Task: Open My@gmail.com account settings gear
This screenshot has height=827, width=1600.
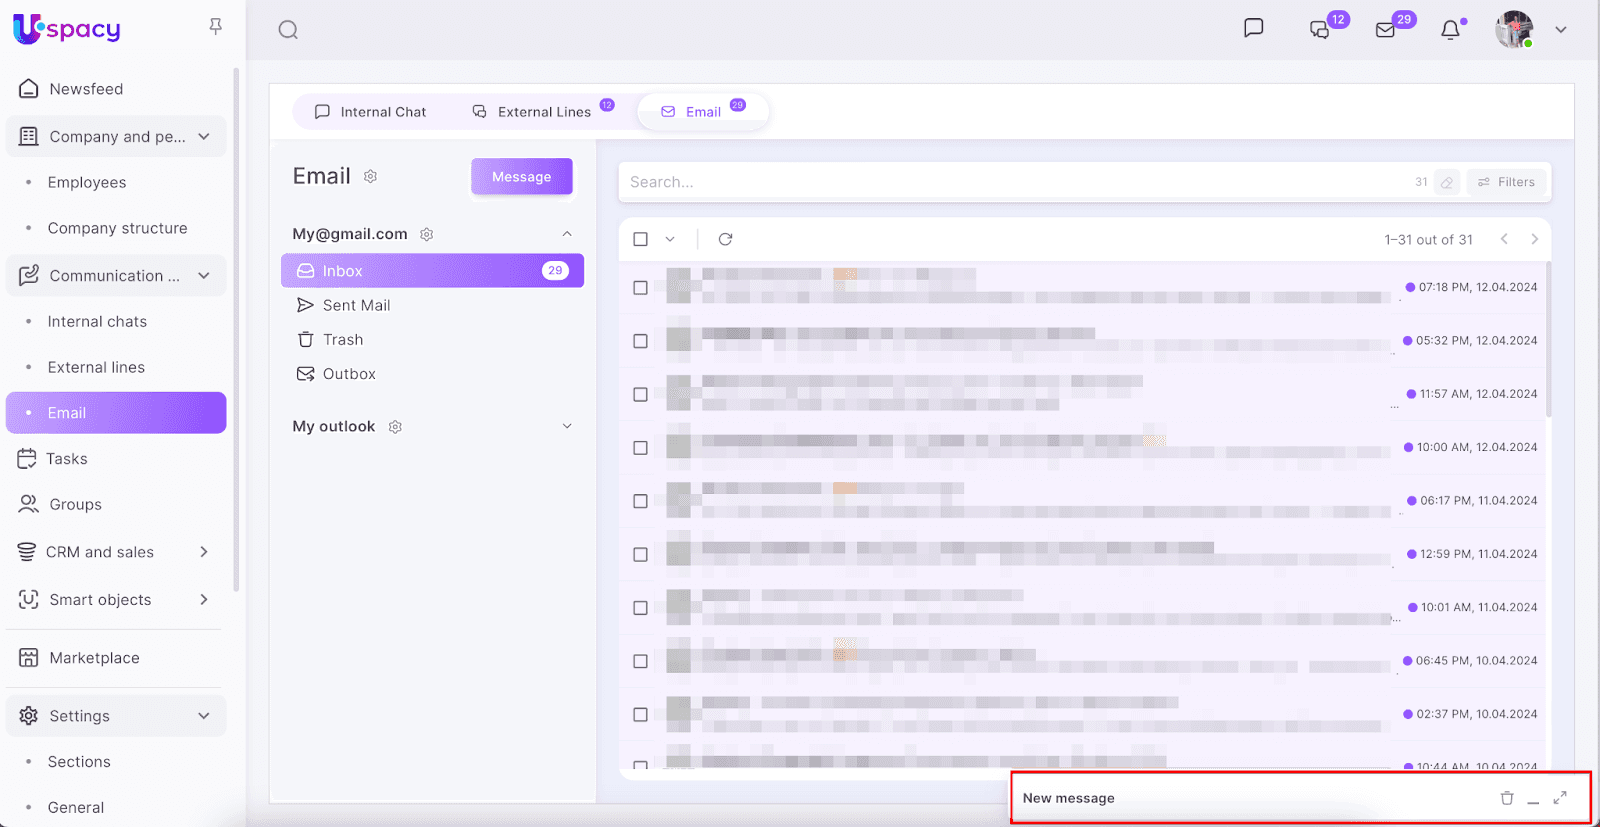Action: pos(427,234)
